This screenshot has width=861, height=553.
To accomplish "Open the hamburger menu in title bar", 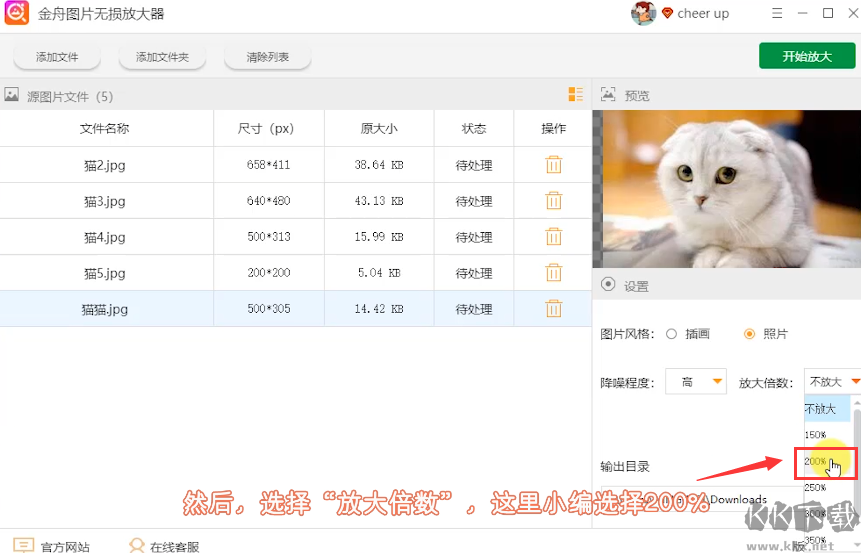I will point(777,13).
